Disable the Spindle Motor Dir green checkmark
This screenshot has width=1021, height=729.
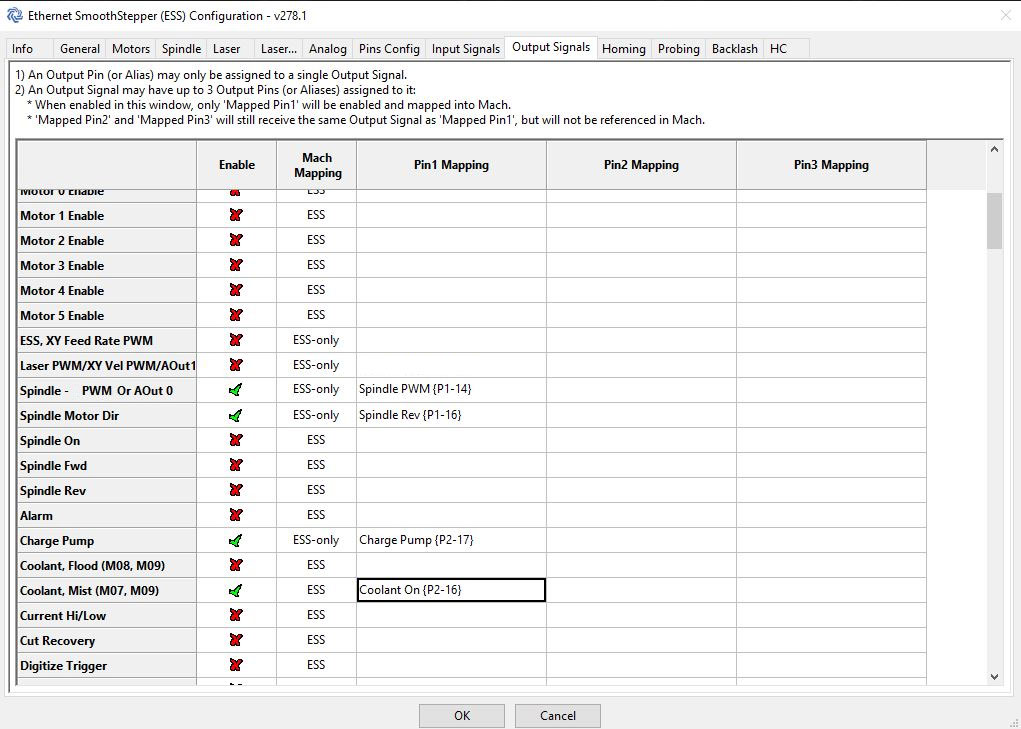point(236,415)
